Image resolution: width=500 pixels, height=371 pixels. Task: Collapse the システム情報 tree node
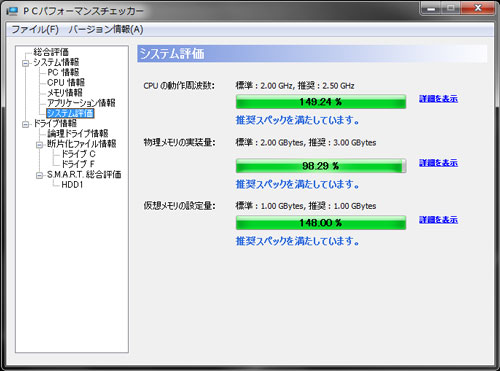pyautogui.click(x=25, y=63)
